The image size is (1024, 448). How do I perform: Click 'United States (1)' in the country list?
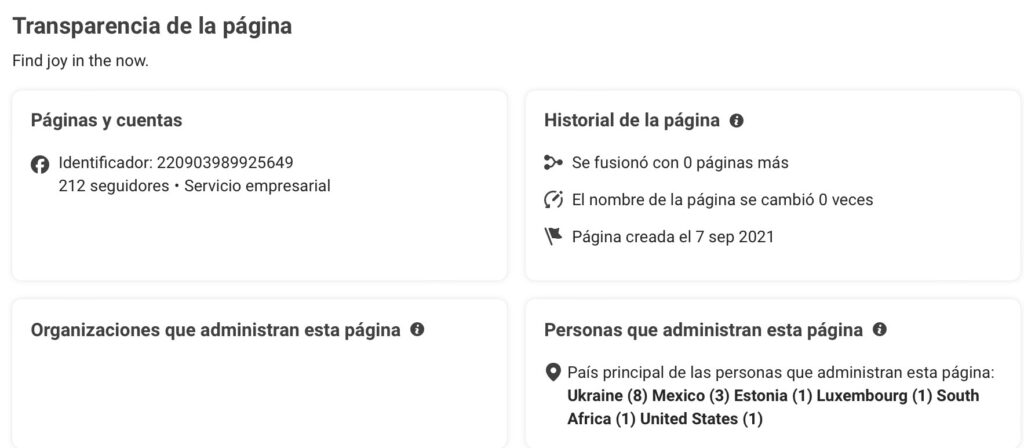pyautogui.click(x=701, y=419)
